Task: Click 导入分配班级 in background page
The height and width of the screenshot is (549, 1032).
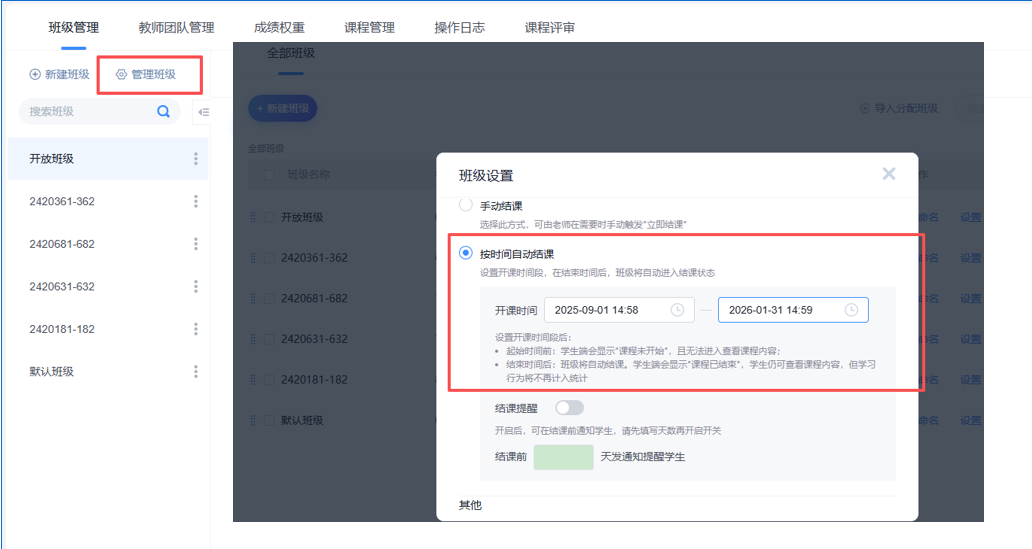Action: [x=899, y=108]
